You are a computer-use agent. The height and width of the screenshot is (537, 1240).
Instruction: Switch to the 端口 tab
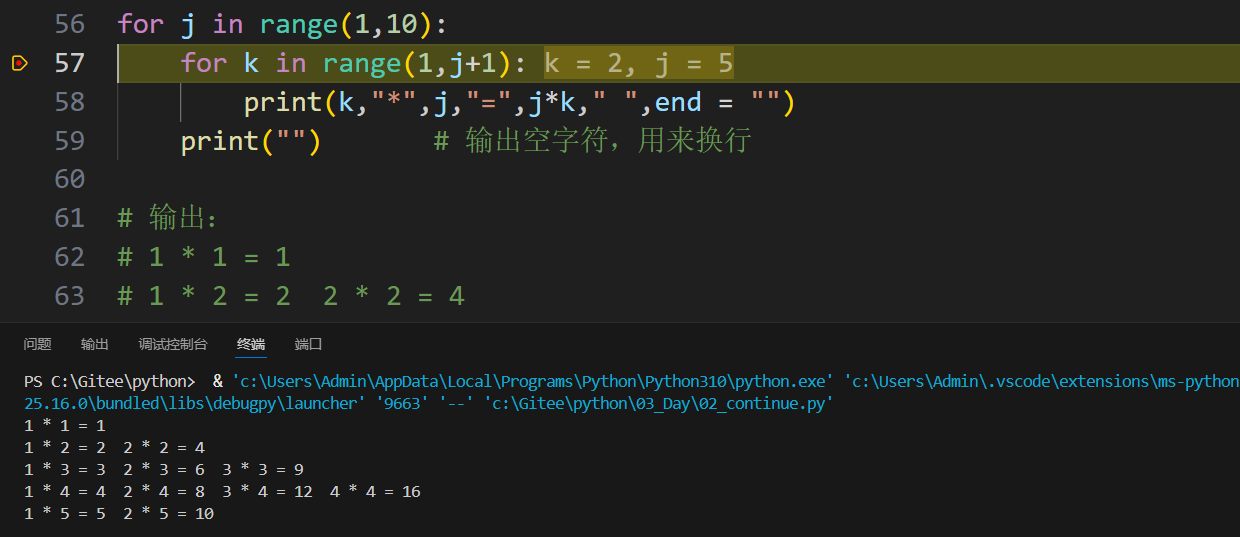(x=308, y=344)
